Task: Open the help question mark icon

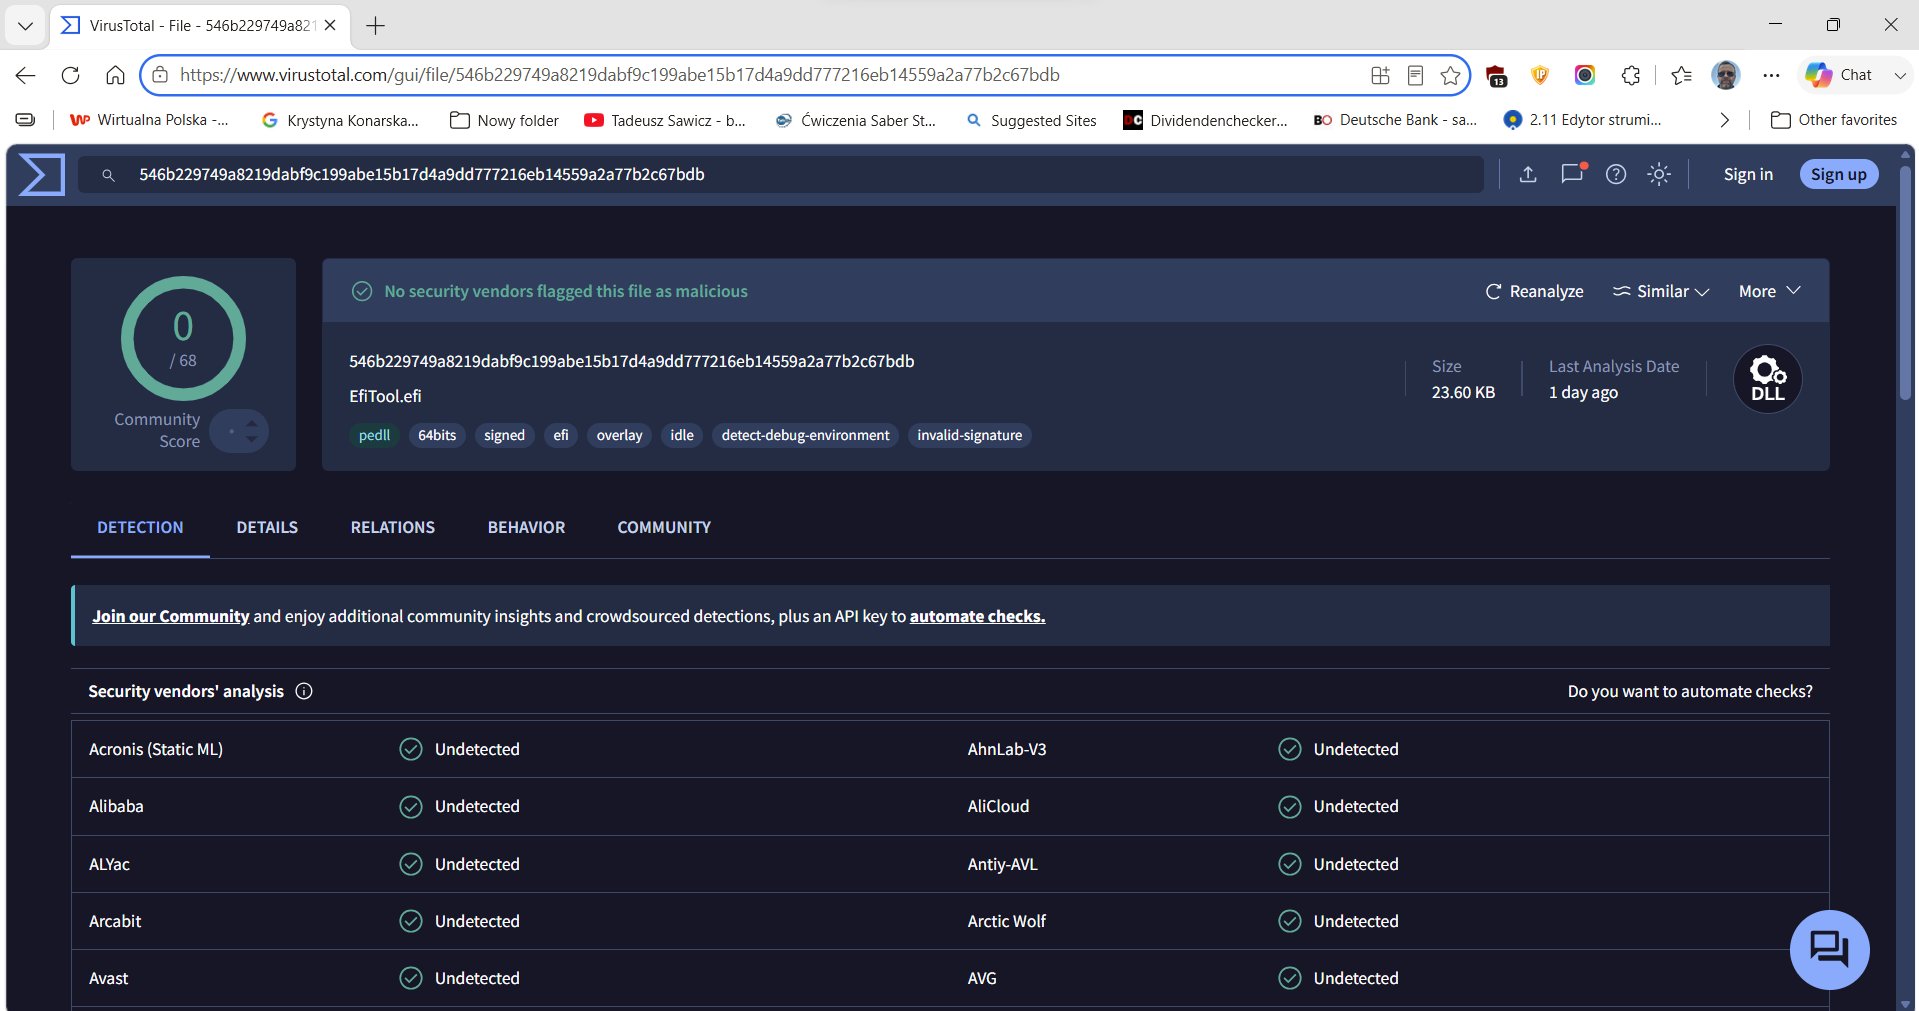Action: 1616,174
